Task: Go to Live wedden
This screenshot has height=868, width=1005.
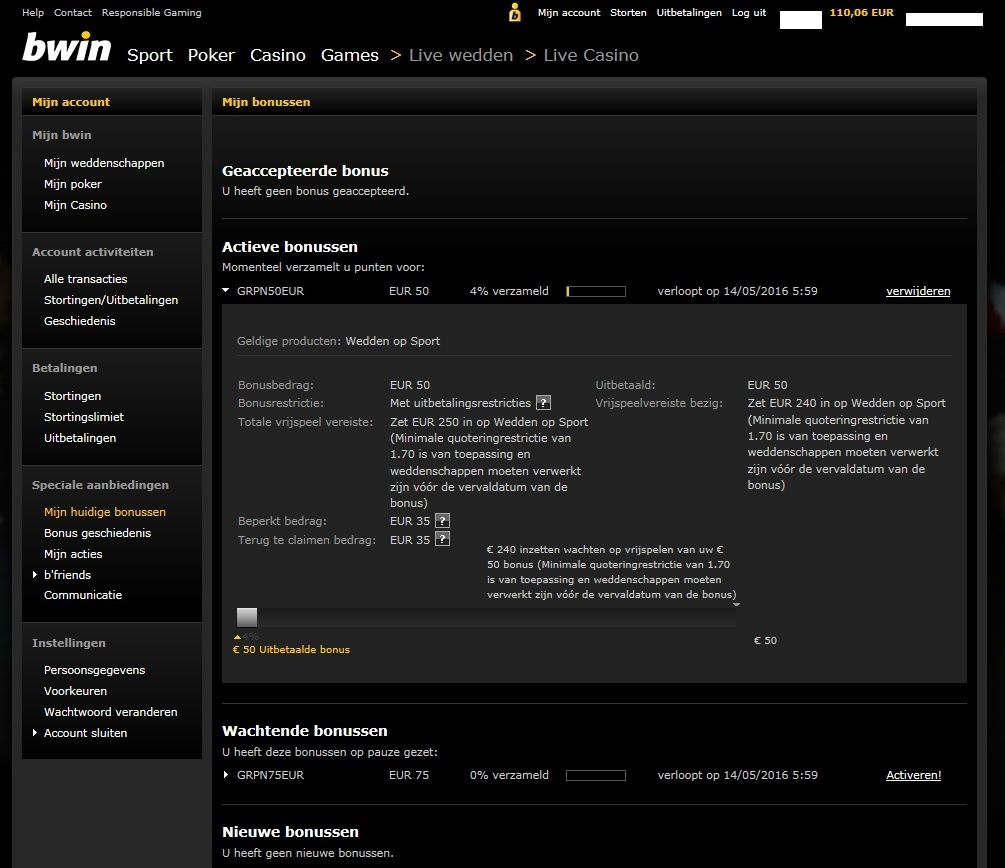Action: tap(461, 55)
